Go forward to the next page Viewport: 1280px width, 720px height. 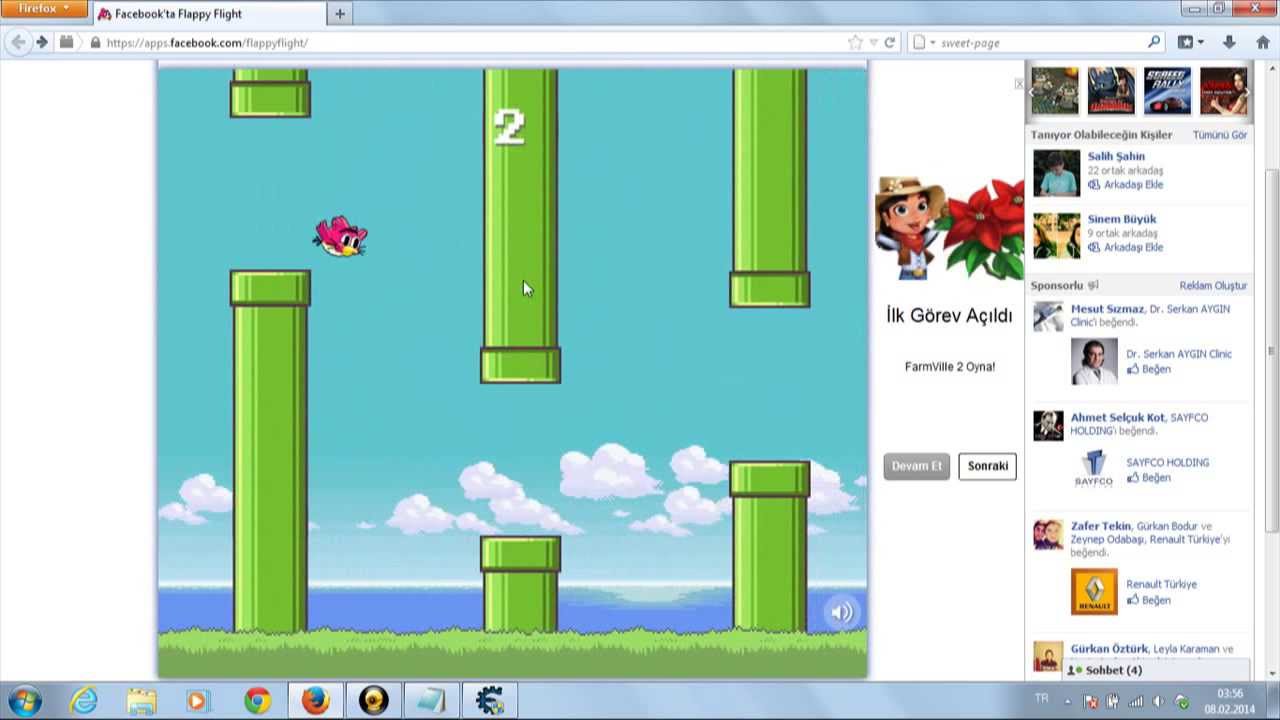(x=42, y=42)
